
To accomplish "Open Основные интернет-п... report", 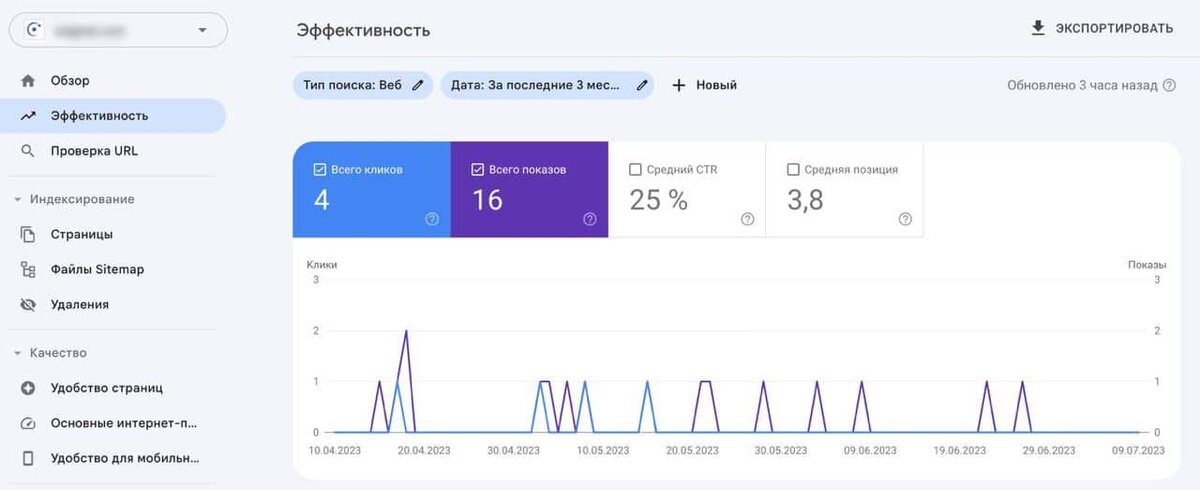I will pyautogui.click(x=125, y=423).
